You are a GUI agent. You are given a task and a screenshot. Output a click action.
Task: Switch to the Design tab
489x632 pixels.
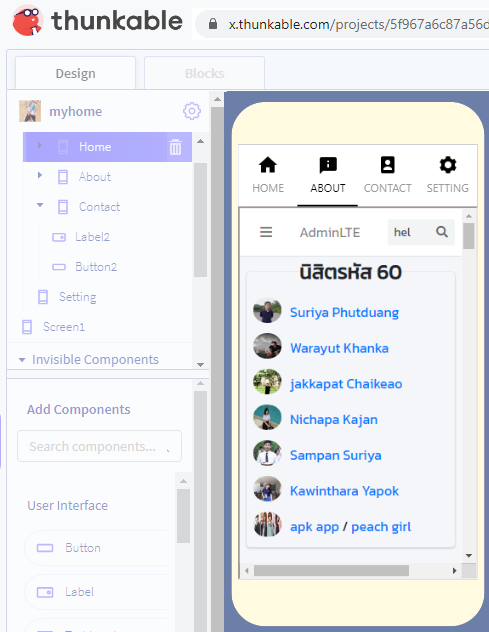(x=75, y=73)
